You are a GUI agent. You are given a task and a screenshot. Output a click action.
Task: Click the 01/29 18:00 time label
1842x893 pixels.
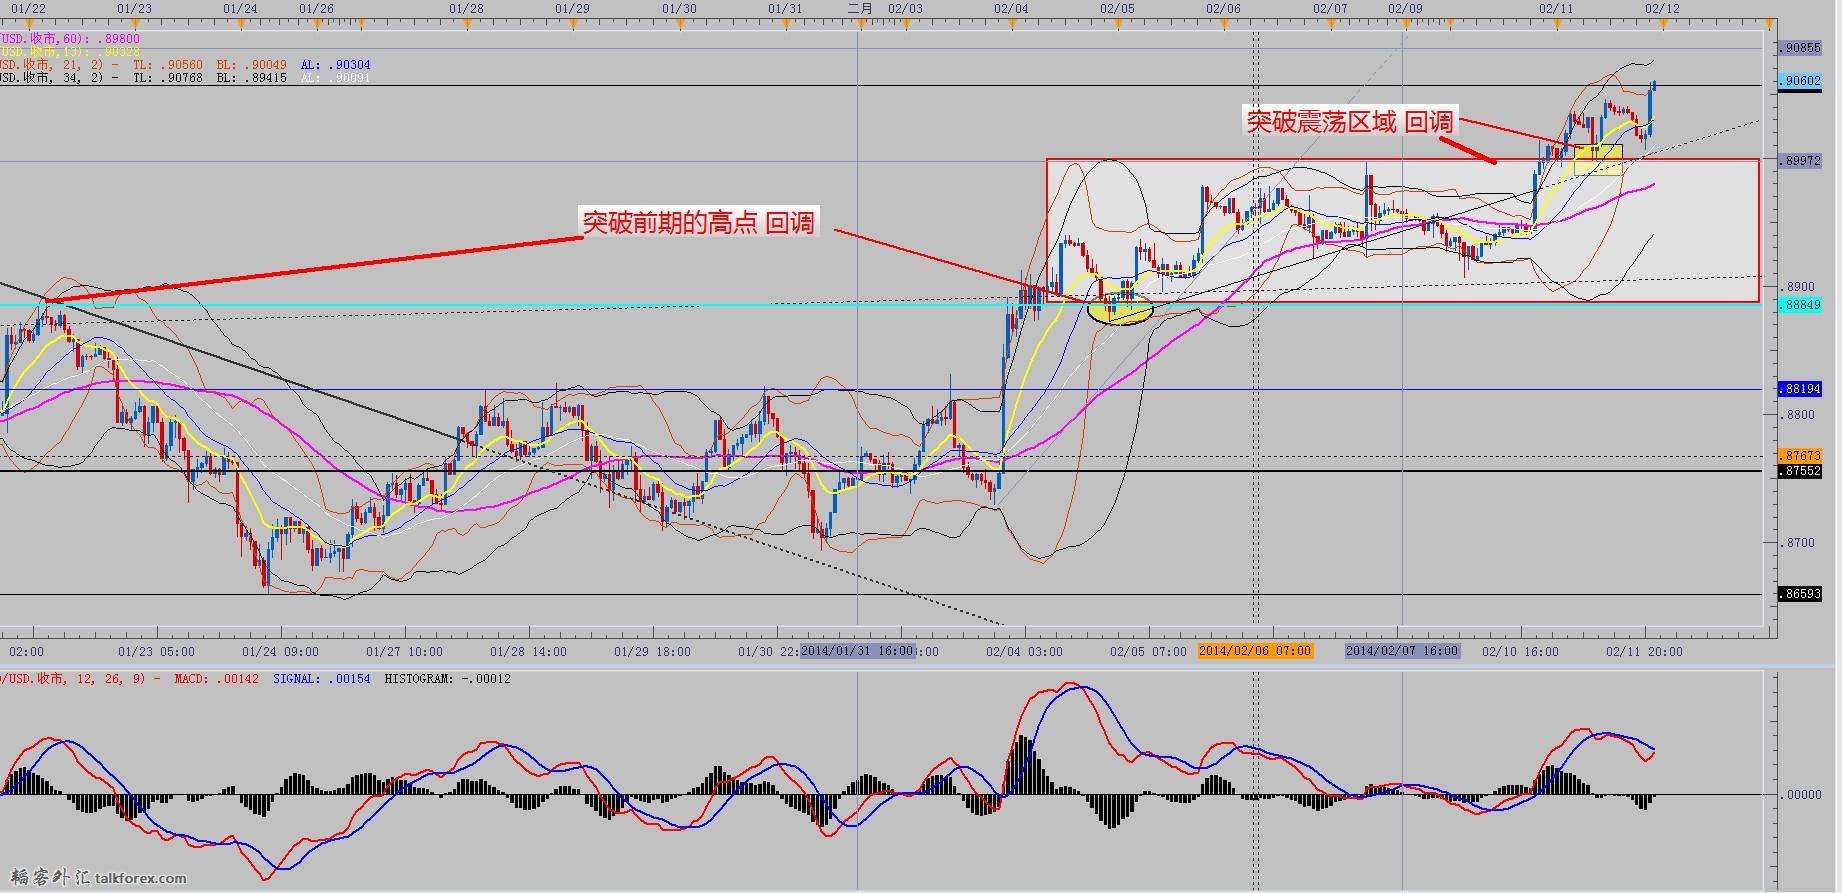(x=652, y=651)
